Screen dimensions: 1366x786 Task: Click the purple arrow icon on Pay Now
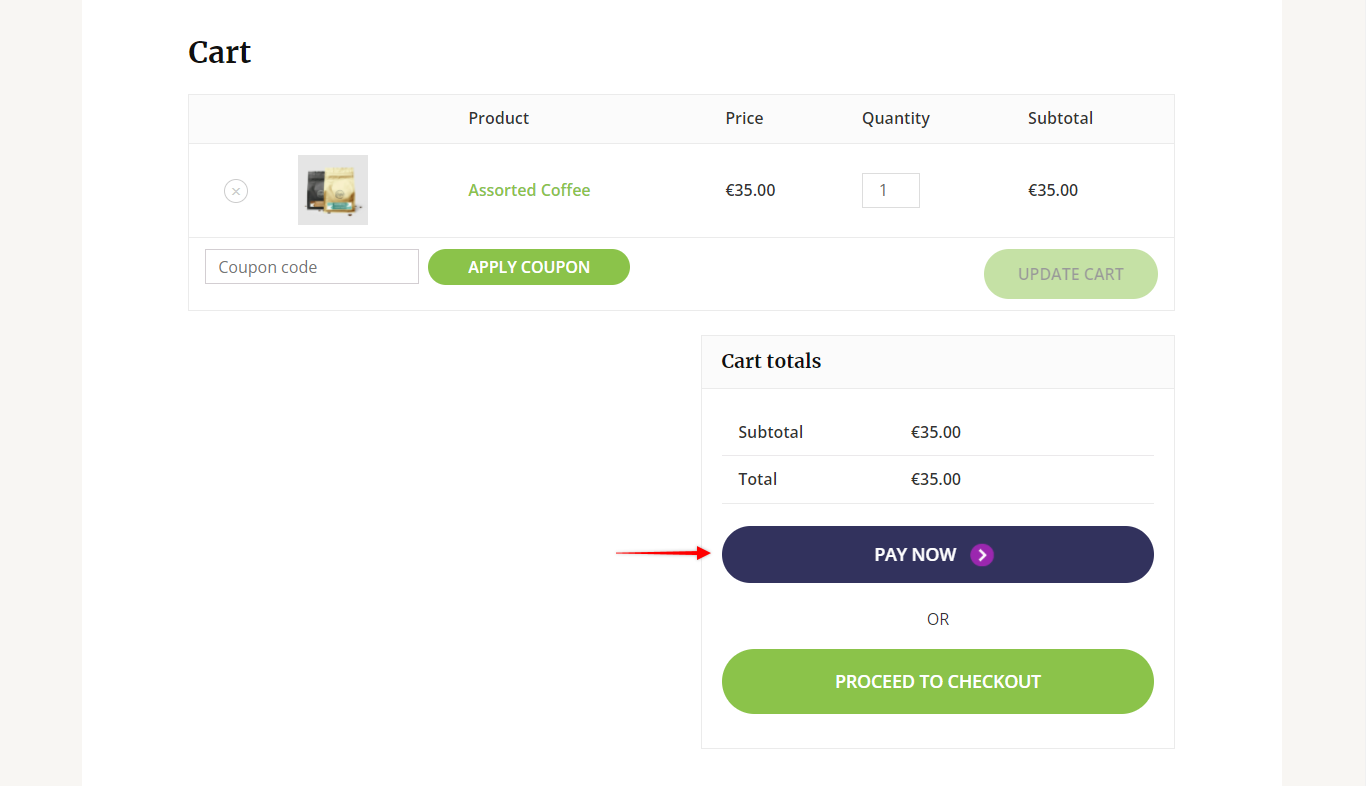click(x=982, y=555)
